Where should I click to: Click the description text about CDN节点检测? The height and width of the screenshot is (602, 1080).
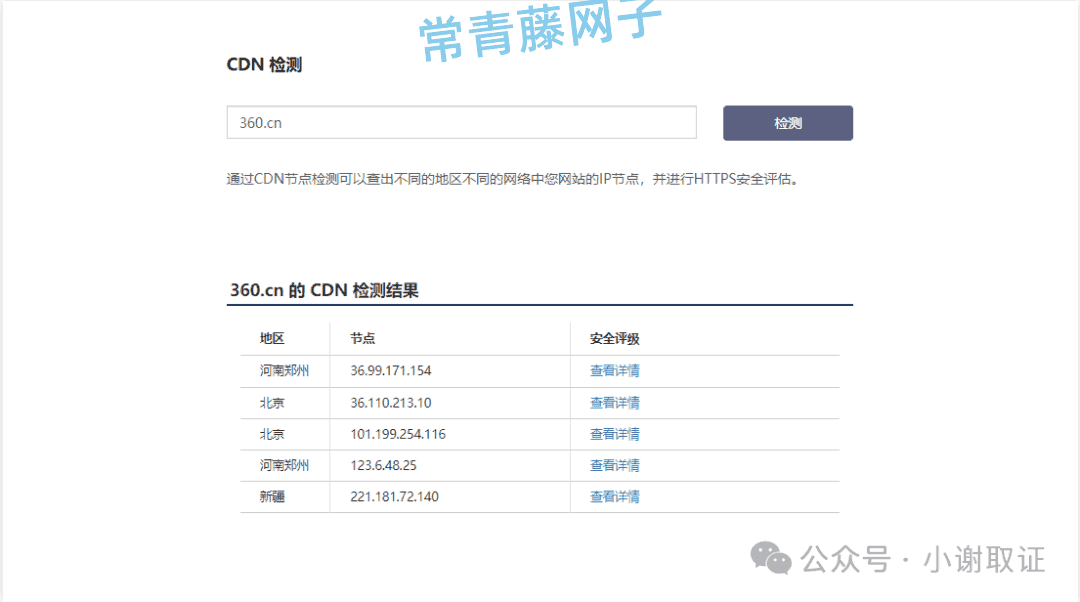click(514, 179)
